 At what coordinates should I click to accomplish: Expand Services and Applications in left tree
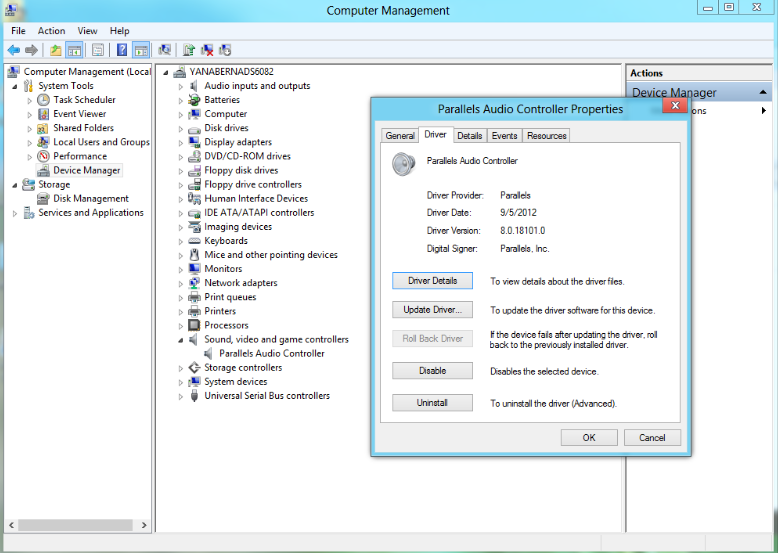click(15, 213)
